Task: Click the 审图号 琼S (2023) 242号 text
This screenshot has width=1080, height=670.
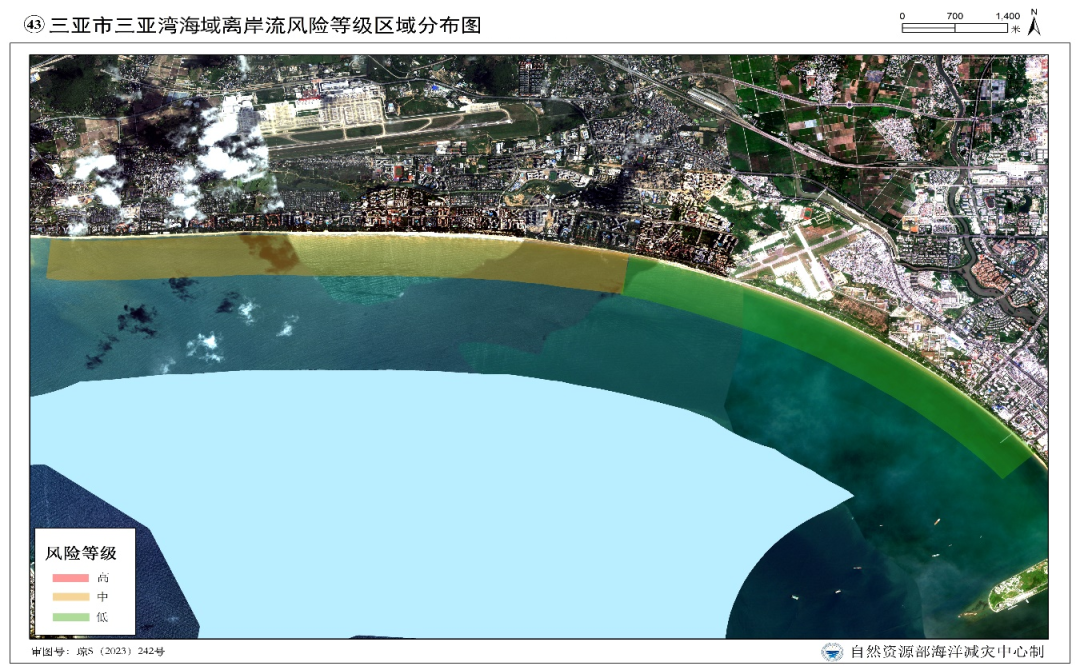Action: 98,651
